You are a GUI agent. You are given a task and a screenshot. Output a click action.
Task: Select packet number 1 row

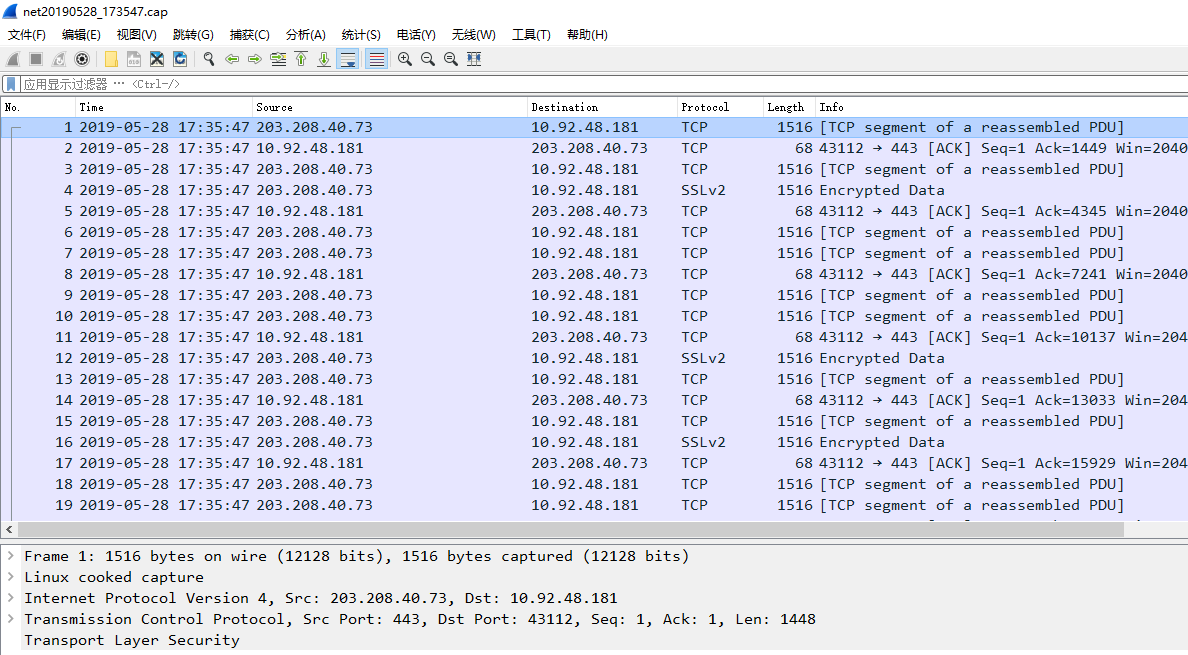(x=594, y=127)
